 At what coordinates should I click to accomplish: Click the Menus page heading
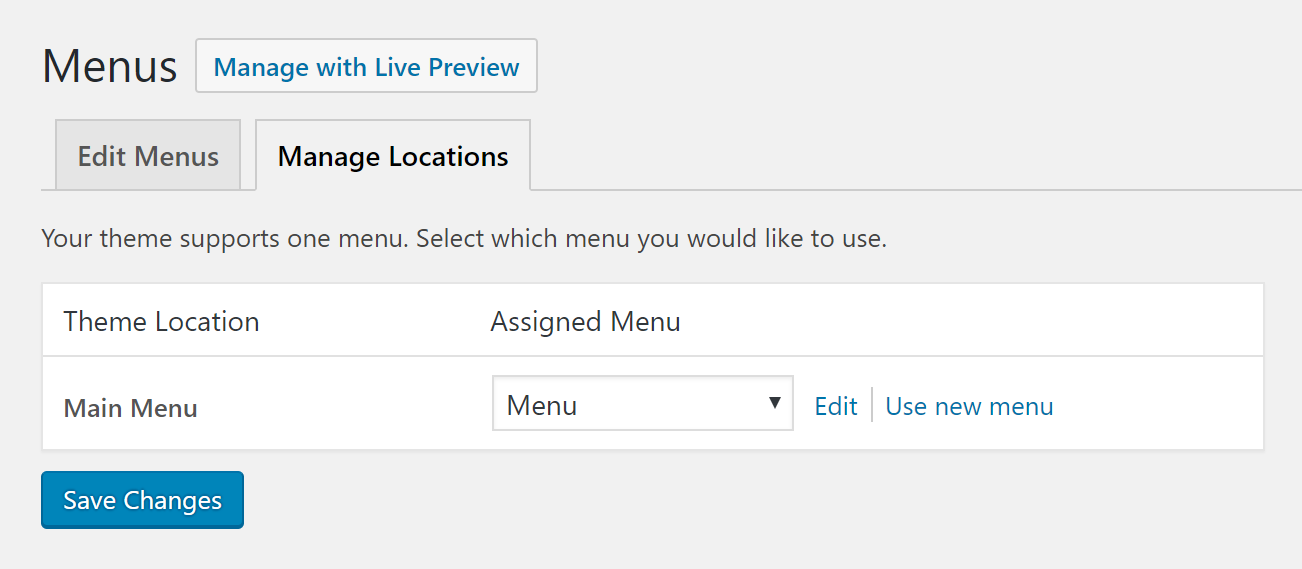pyautogui.click(x=110, y=67)
